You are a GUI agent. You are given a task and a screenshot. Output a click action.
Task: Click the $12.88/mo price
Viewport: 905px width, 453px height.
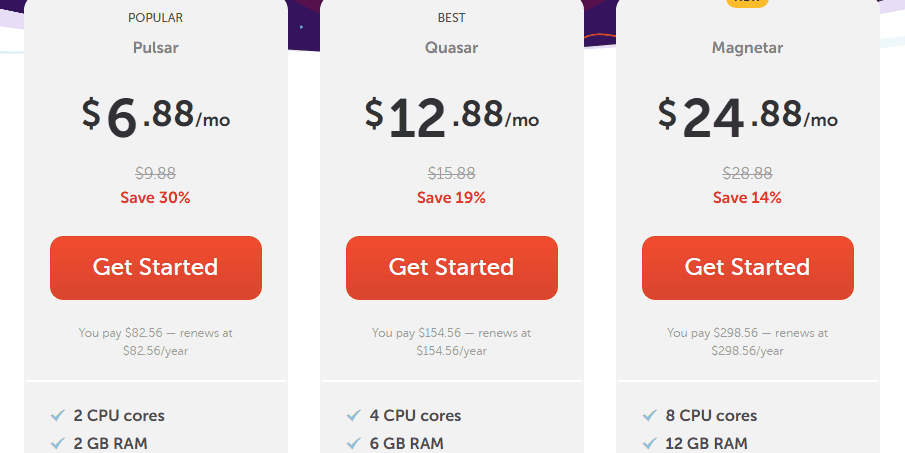[451, 116]
